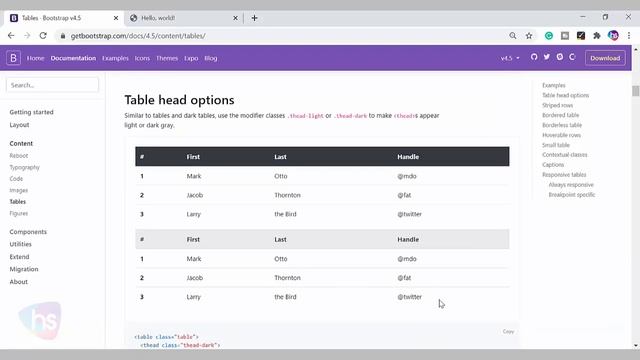Open the Open Collective icon link
This screenshot has height=360, width=640.
[x=572, y=57]
